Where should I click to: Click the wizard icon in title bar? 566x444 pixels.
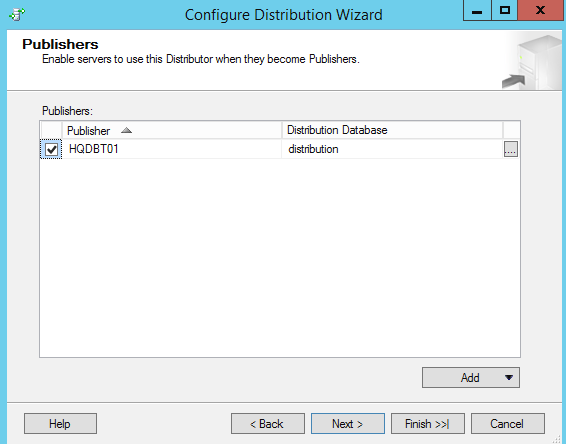pos(17,14)
